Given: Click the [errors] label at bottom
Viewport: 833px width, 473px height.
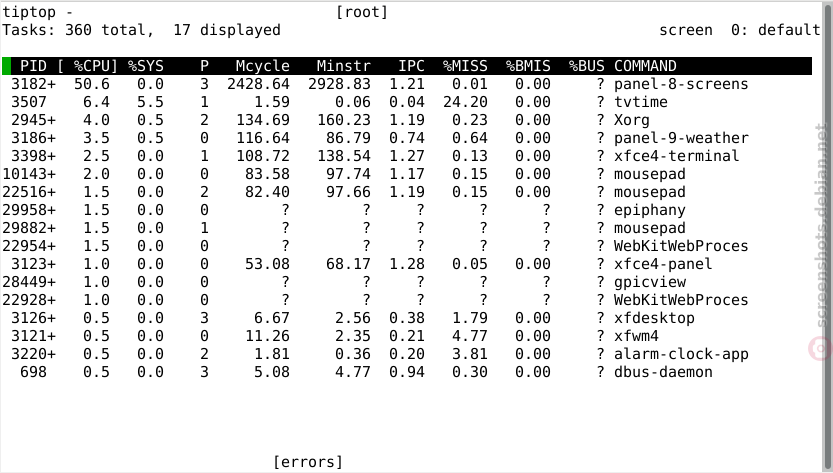Looking at the screenshot, I should click(308, 462).
